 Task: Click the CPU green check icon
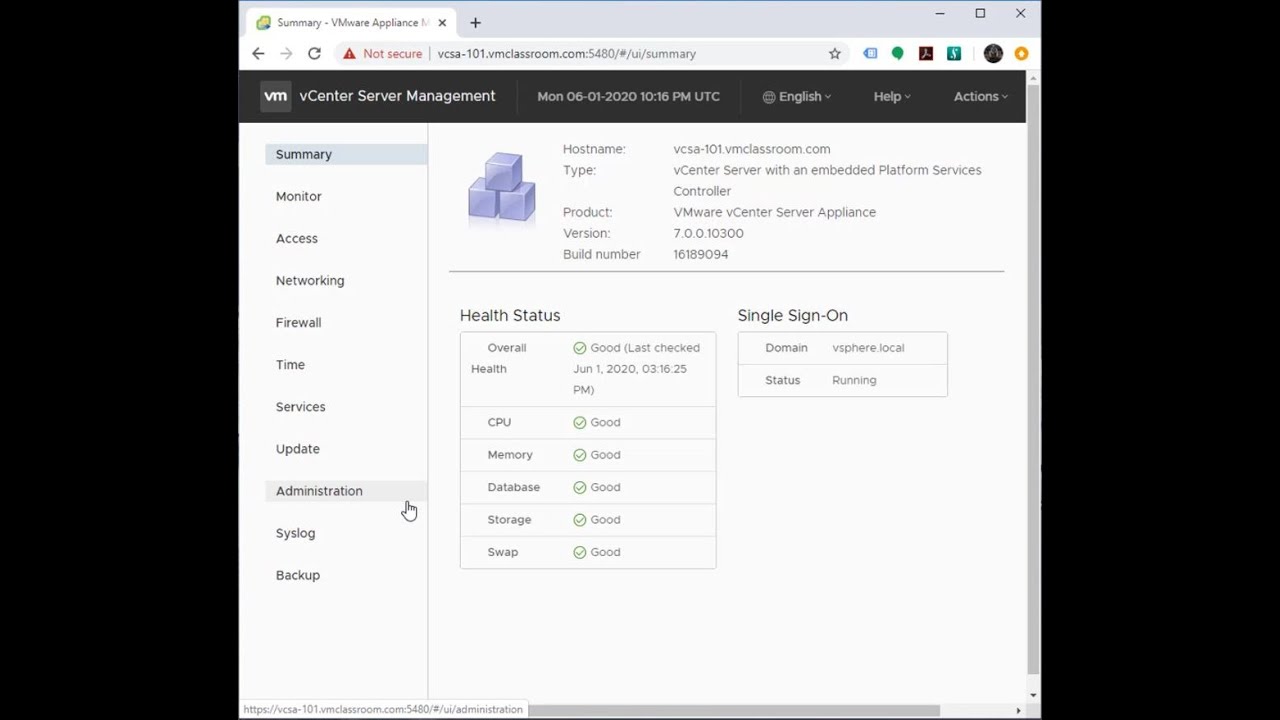tap(580, 422)
